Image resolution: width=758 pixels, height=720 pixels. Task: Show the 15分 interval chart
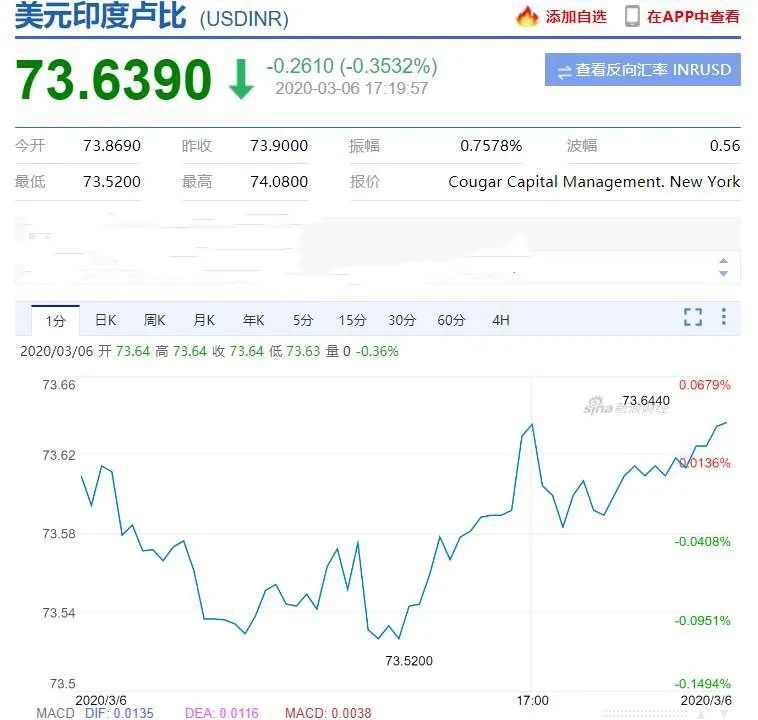coord(352,320)
